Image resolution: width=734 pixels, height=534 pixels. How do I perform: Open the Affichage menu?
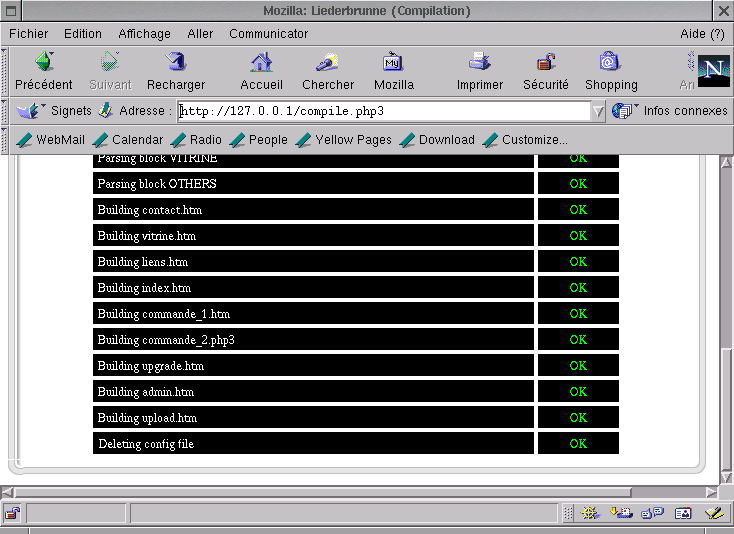click(144, 34)
